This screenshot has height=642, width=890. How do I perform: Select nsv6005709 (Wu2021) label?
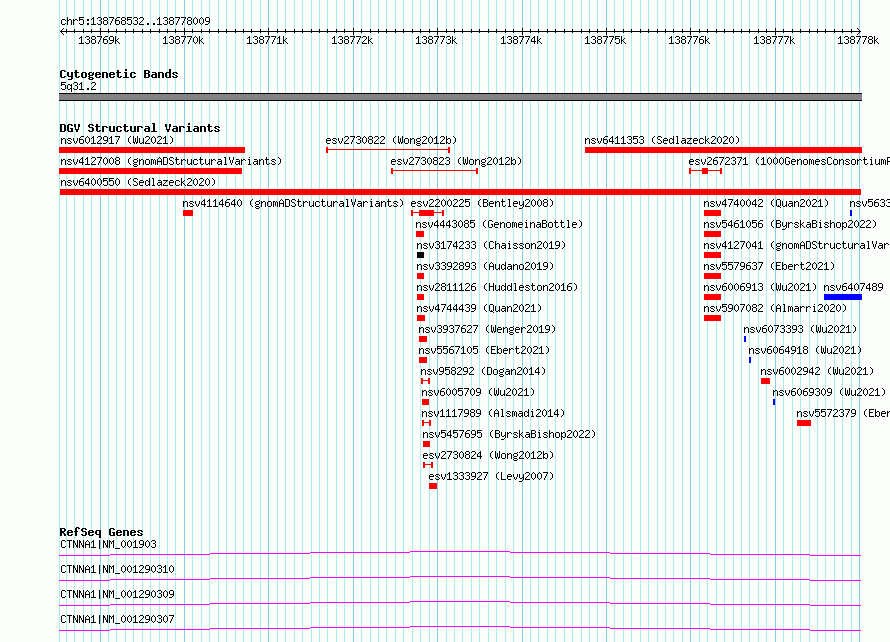[x=478, y=392]
